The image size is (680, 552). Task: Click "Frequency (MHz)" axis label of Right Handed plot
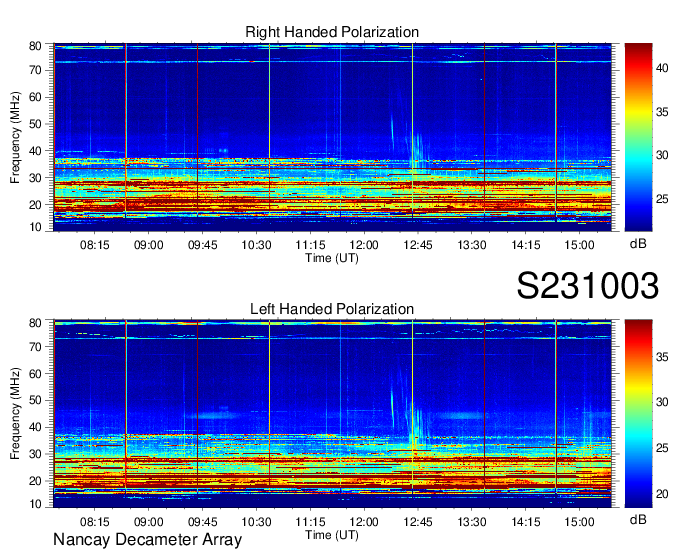[x=15, y=137]
